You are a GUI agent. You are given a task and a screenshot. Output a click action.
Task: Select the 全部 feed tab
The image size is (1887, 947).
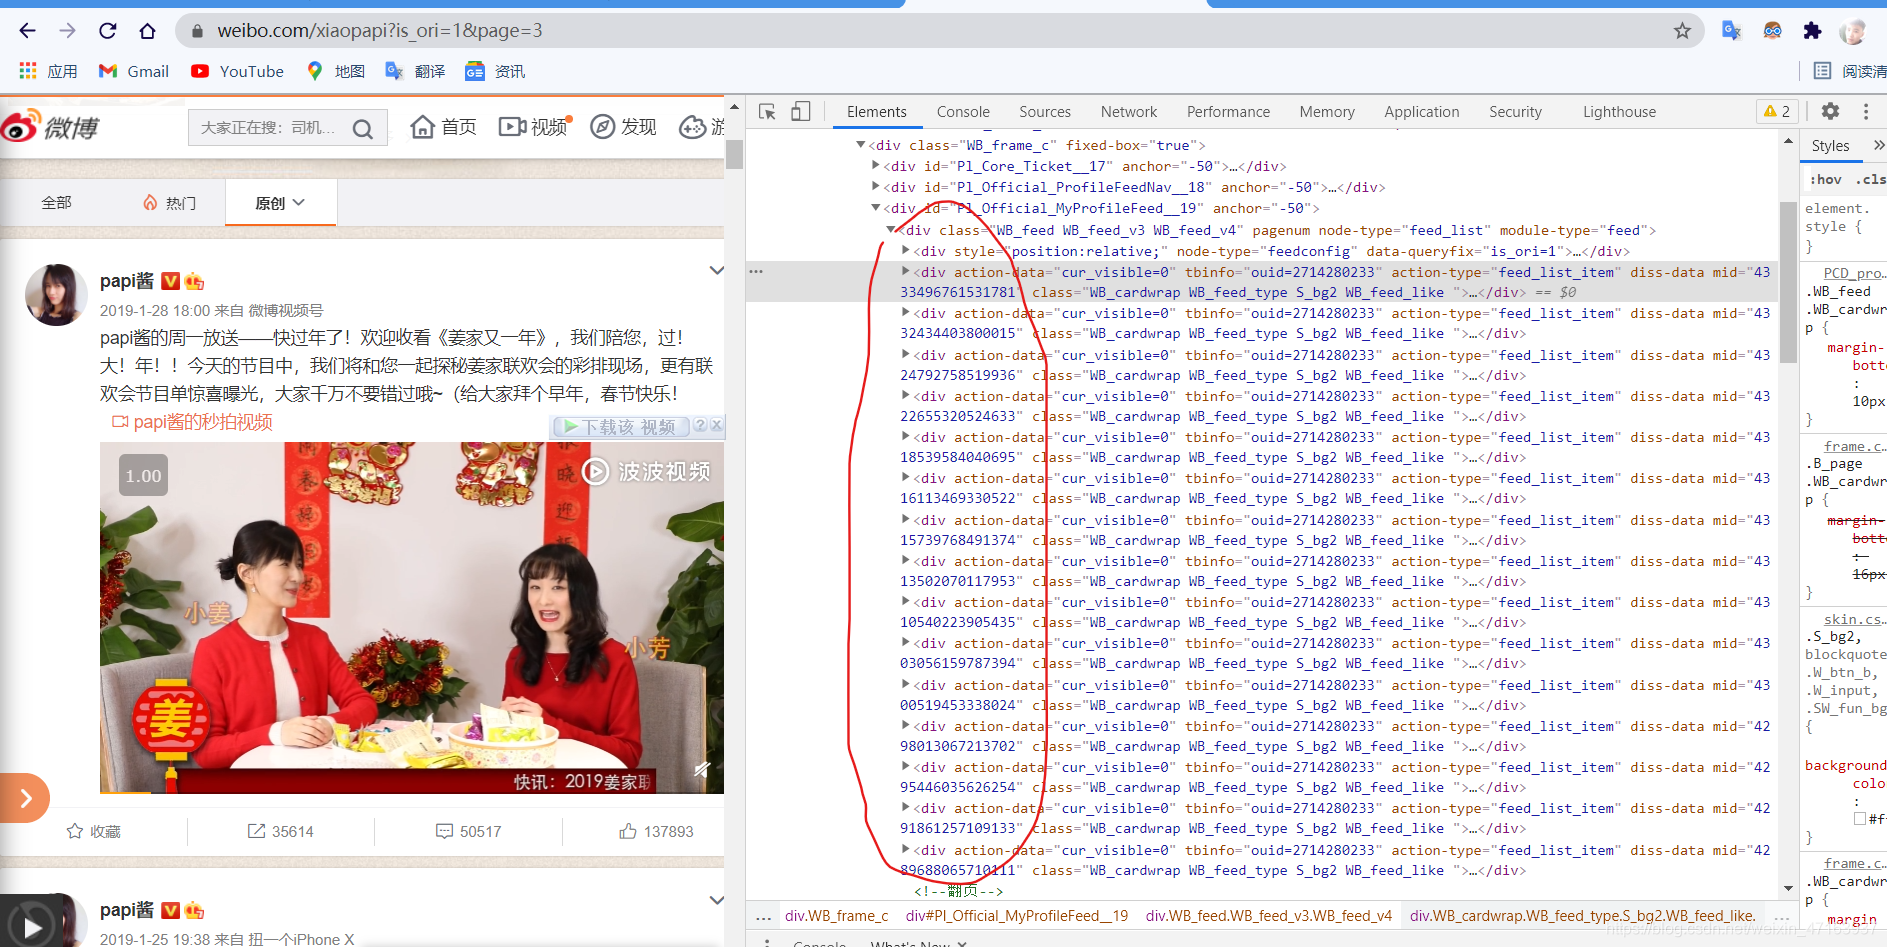(x=56, y=203)
